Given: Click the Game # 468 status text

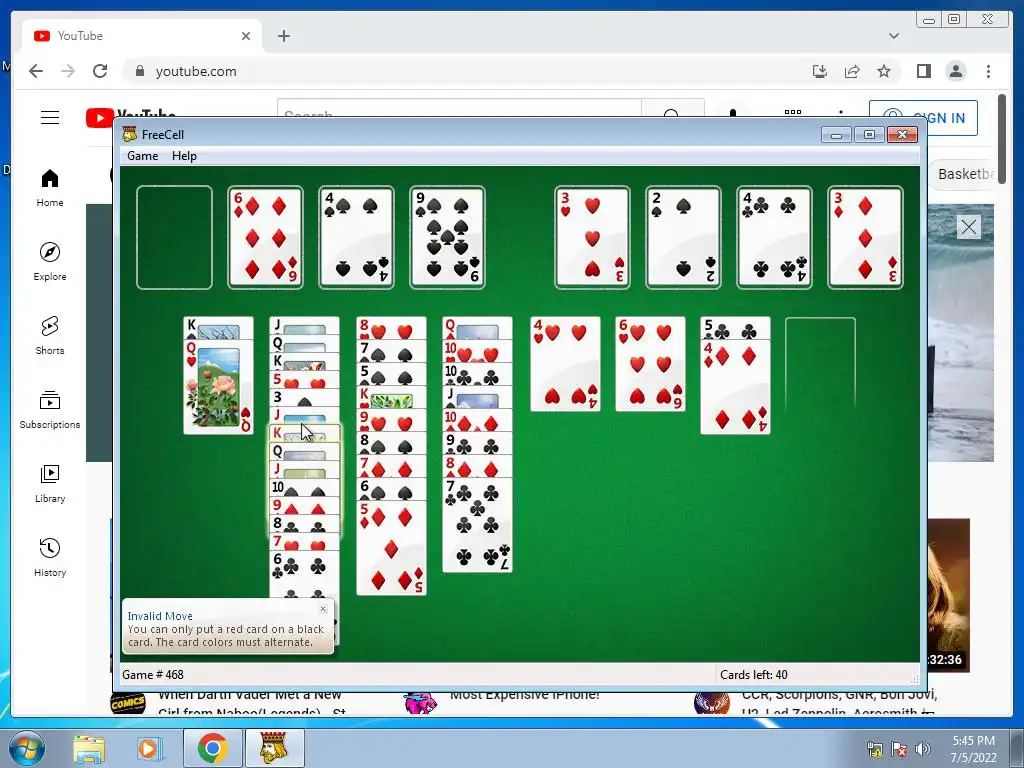Looking at the screenshot, I should [153, 675].
